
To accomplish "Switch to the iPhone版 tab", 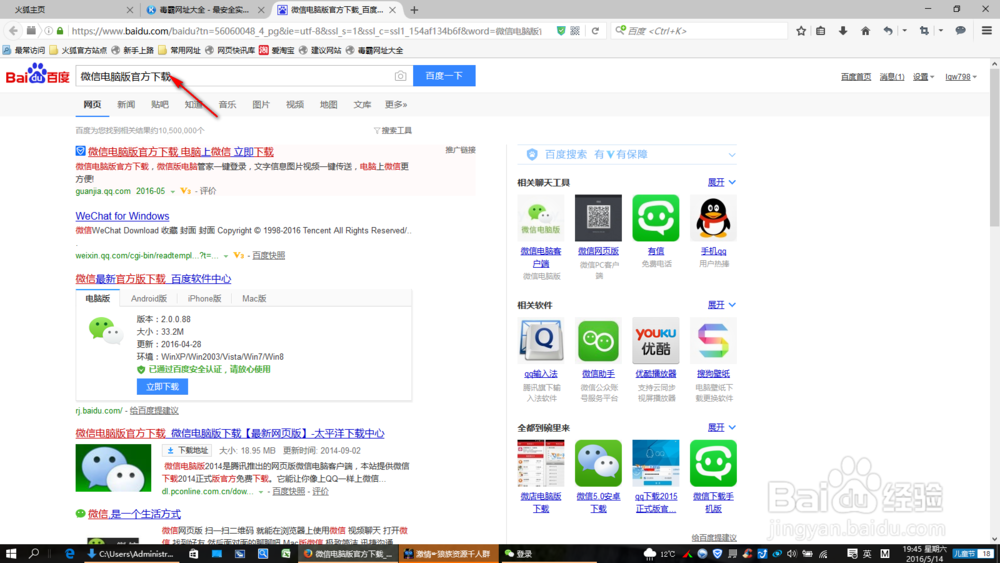I will [204, 298].
